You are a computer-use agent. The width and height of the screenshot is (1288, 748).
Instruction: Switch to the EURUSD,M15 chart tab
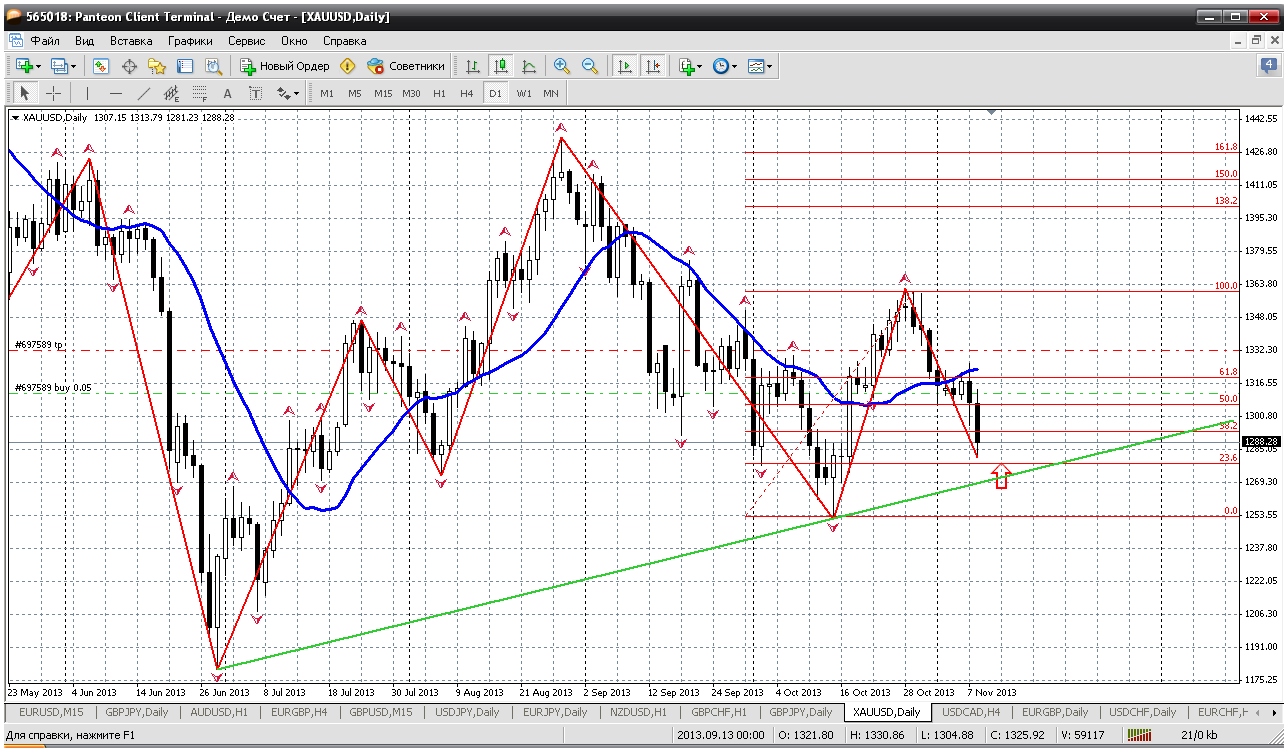pos(53,712)
